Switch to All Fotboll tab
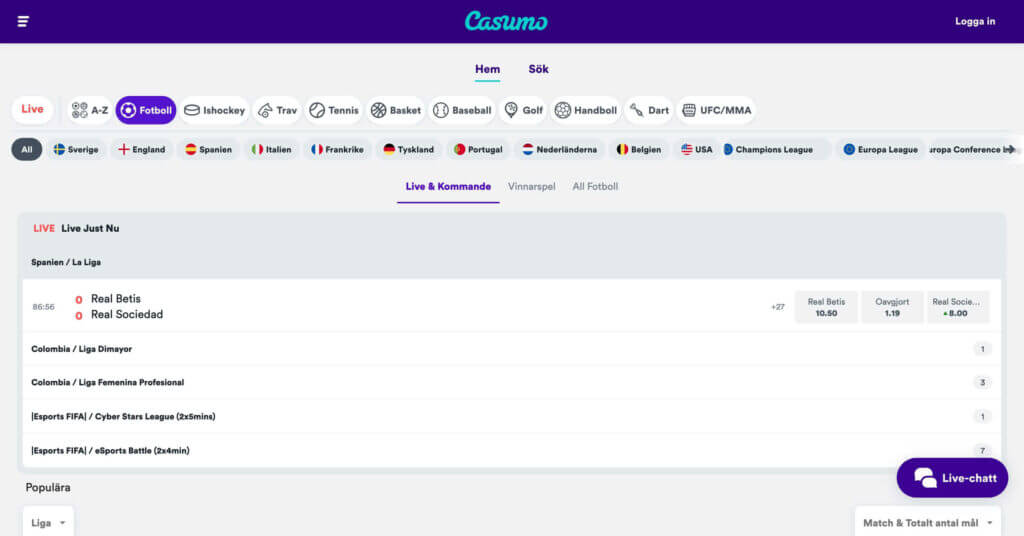 coord(595,187)
